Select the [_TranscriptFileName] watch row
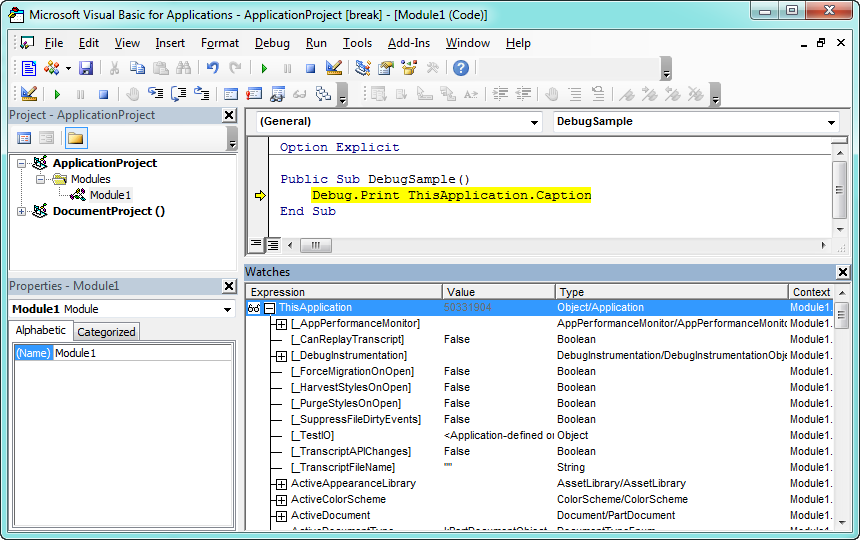860x540 pixels. tap(540, 468)
